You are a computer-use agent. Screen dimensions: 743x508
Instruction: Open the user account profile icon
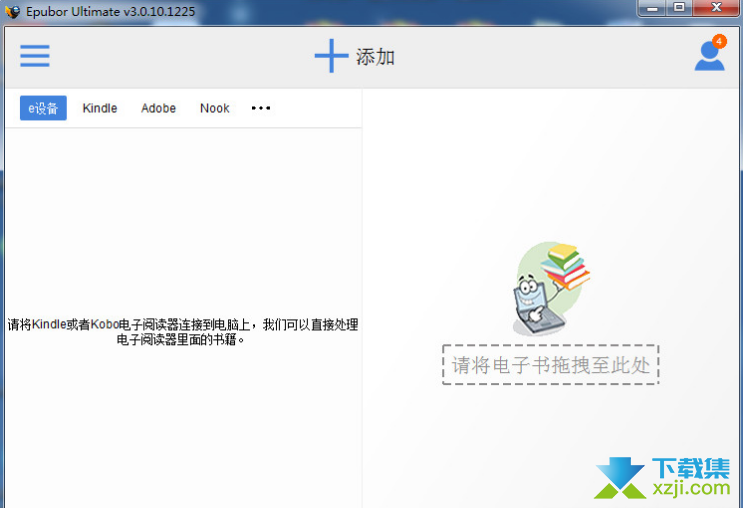pos(709,56)
